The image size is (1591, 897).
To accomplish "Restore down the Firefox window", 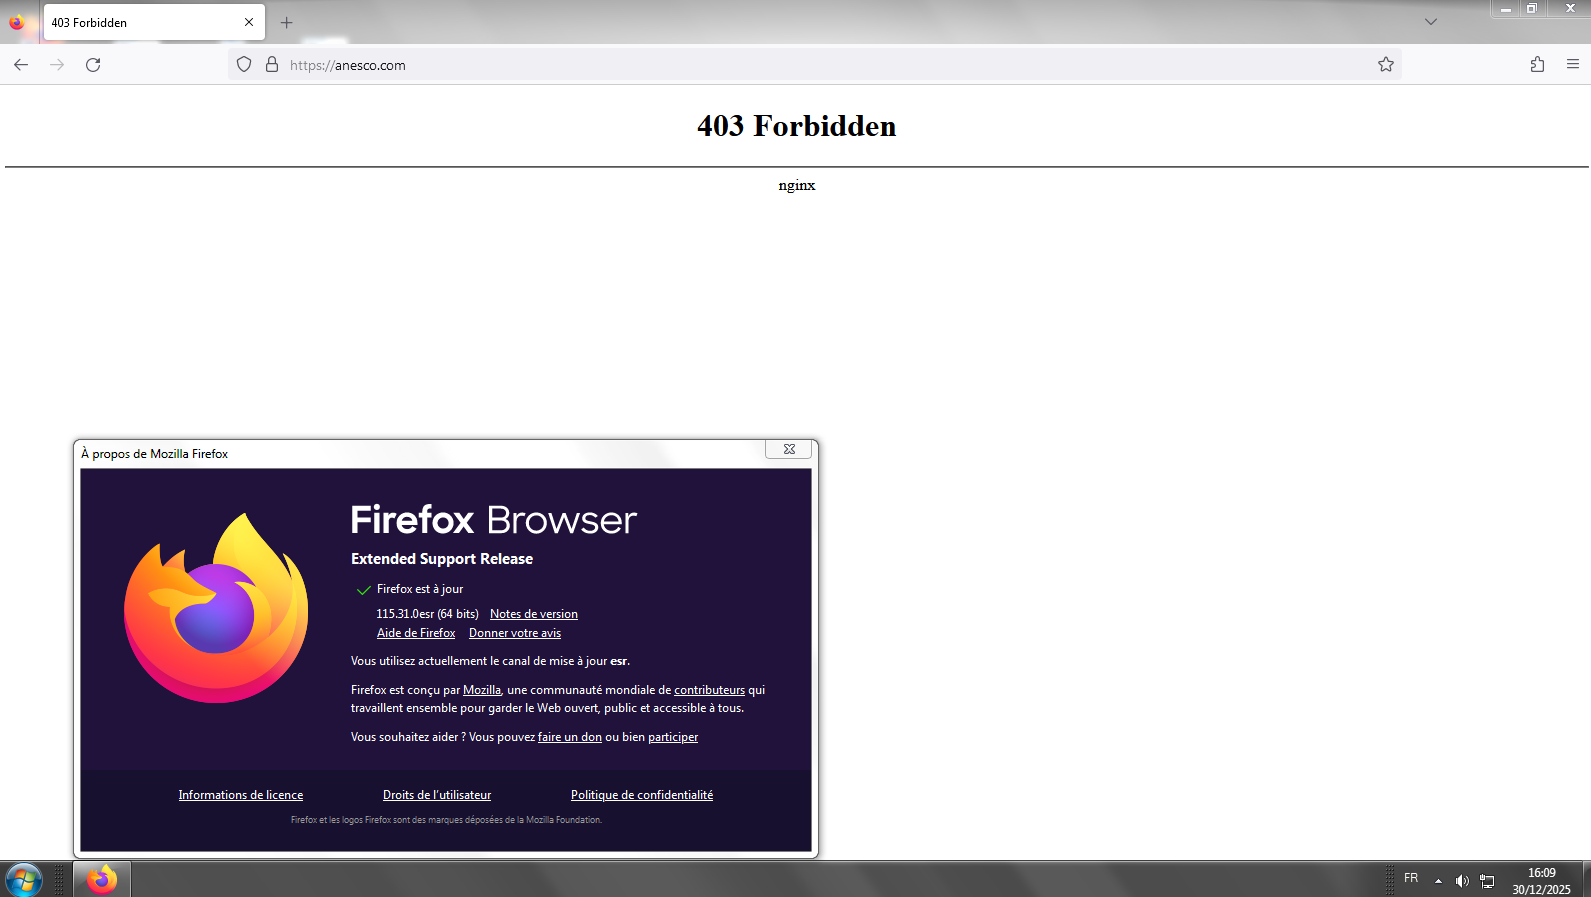I will coord(1531,8).
